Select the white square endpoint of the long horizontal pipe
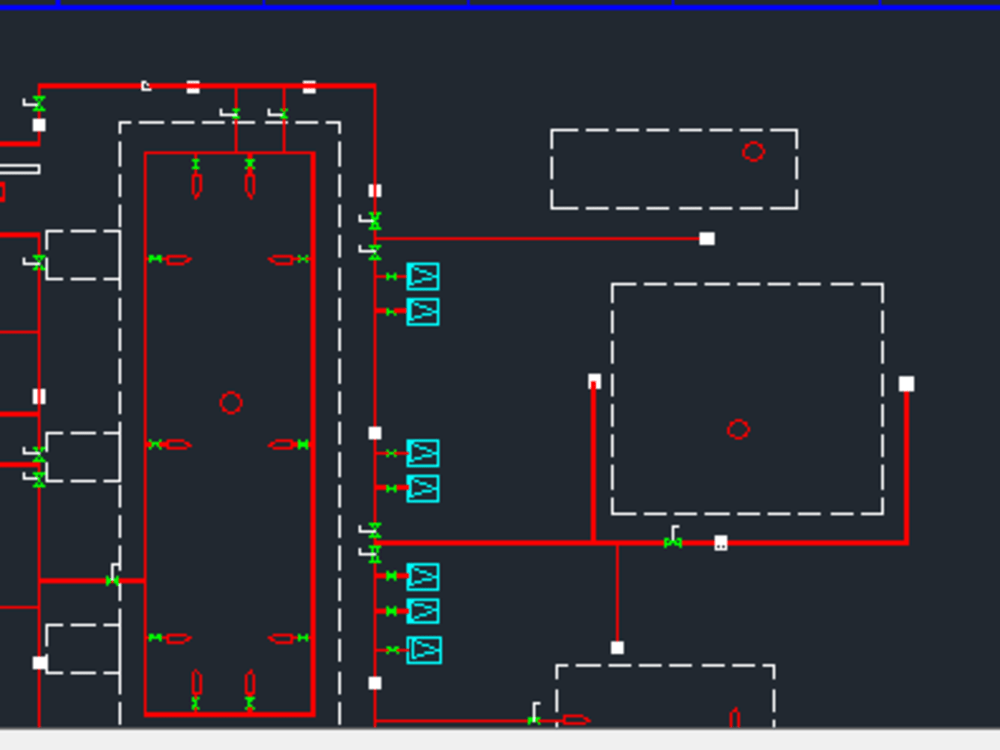The image size is (1000, 750). click(708, 237)
